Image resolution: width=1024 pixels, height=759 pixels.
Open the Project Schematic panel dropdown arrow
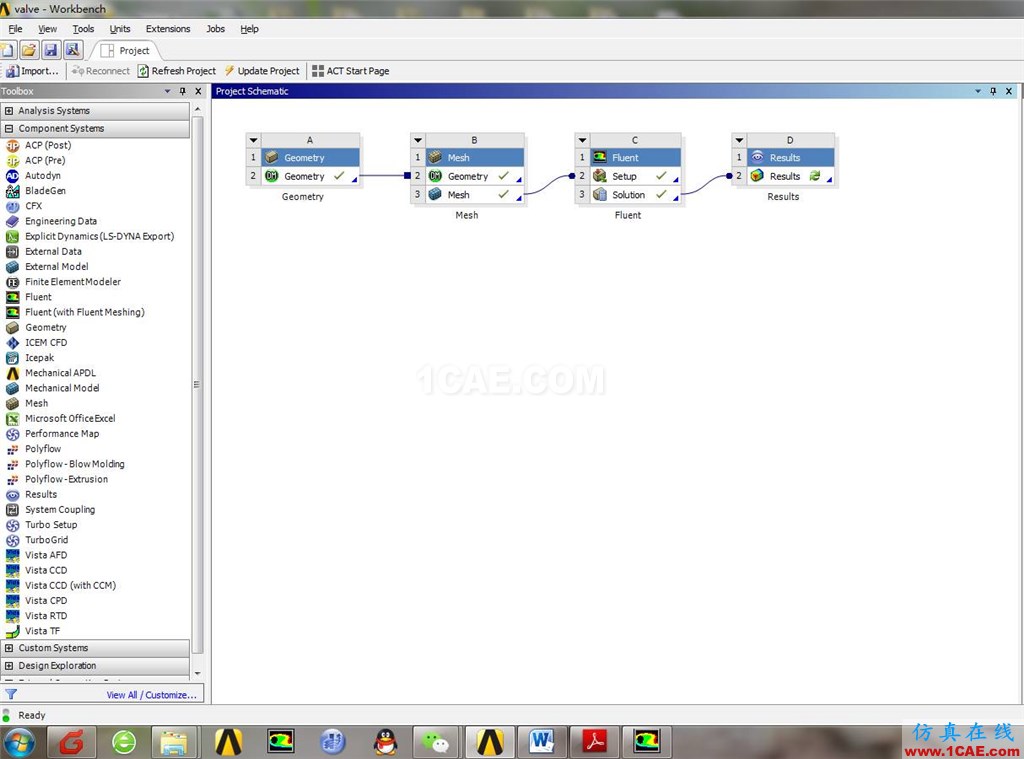(x=978, y=91)
